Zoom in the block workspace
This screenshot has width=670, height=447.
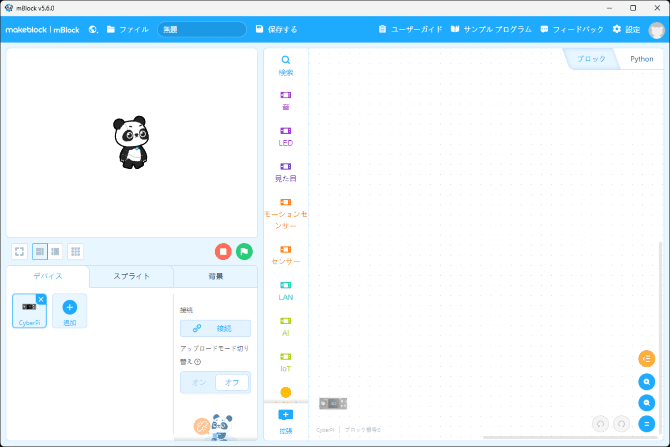point(646,382)
